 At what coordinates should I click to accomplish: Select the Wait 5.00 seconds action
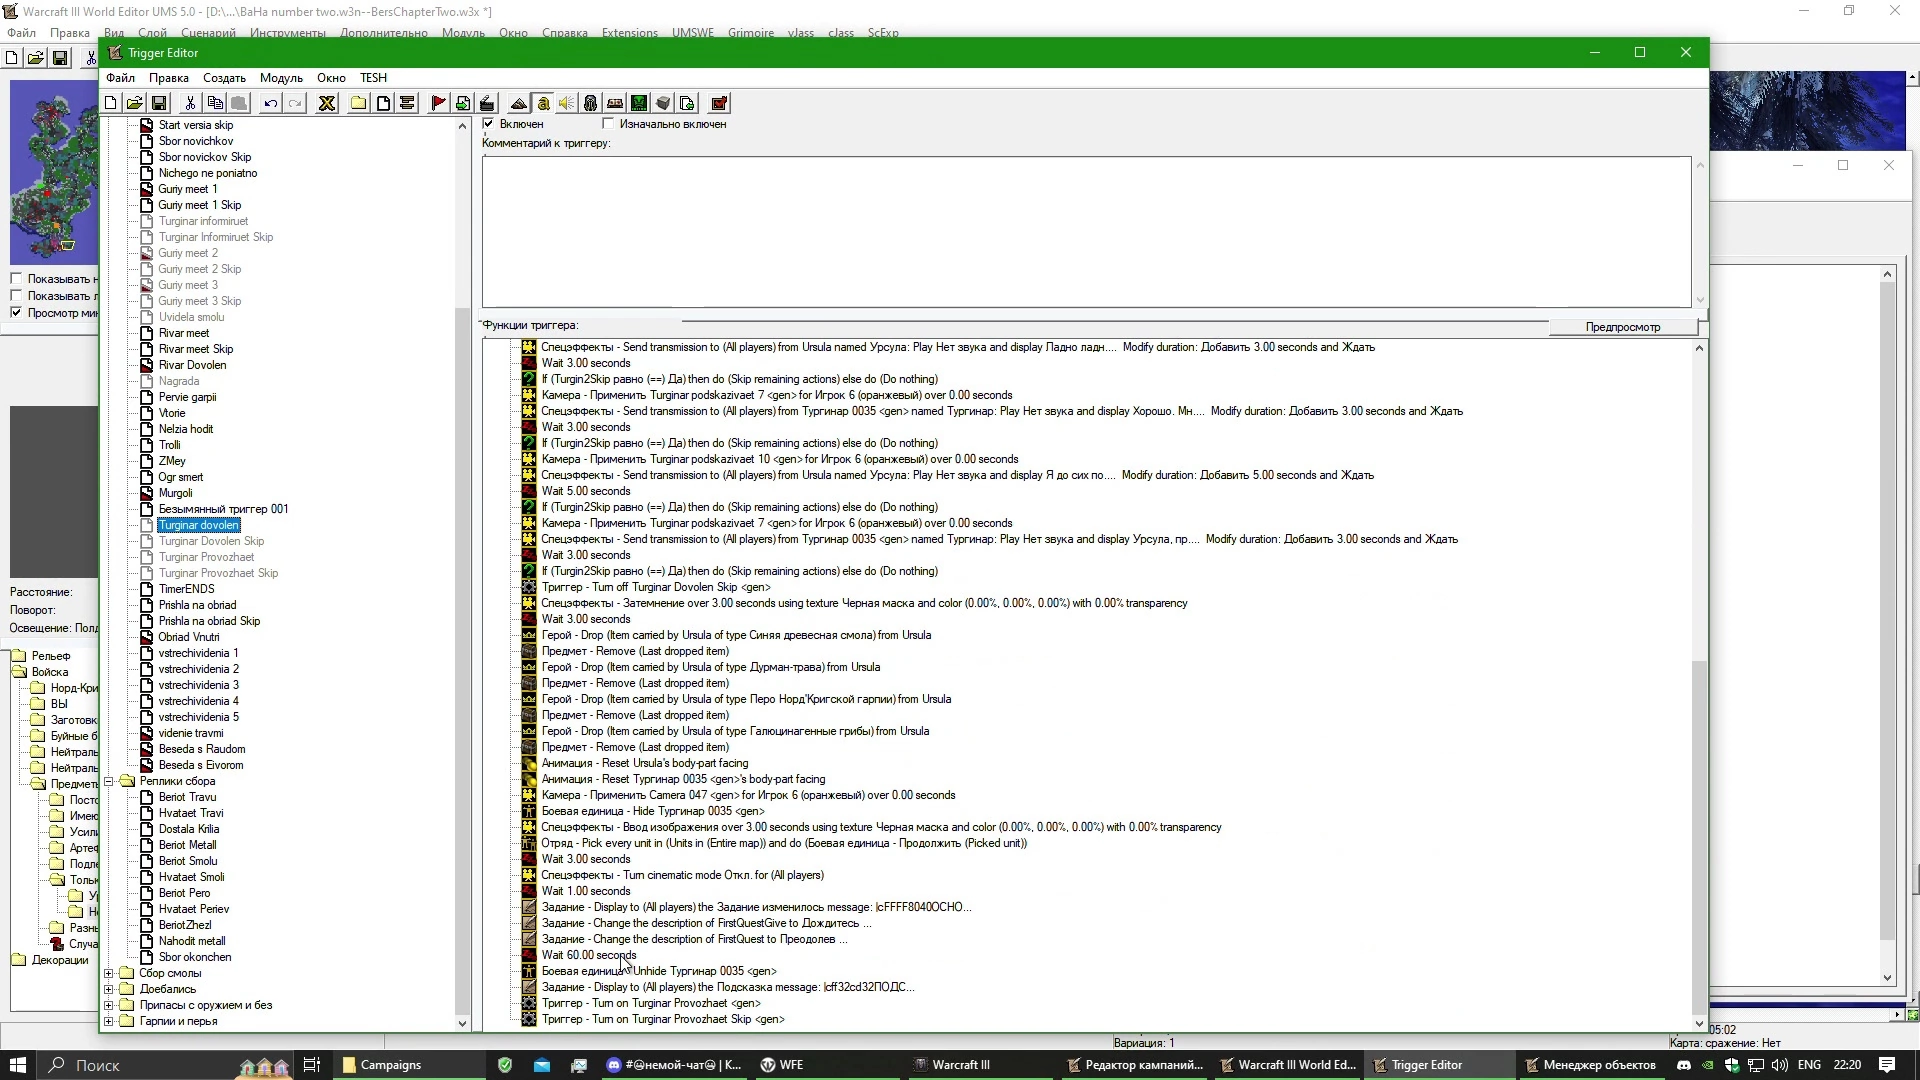(x=586, y=491)
